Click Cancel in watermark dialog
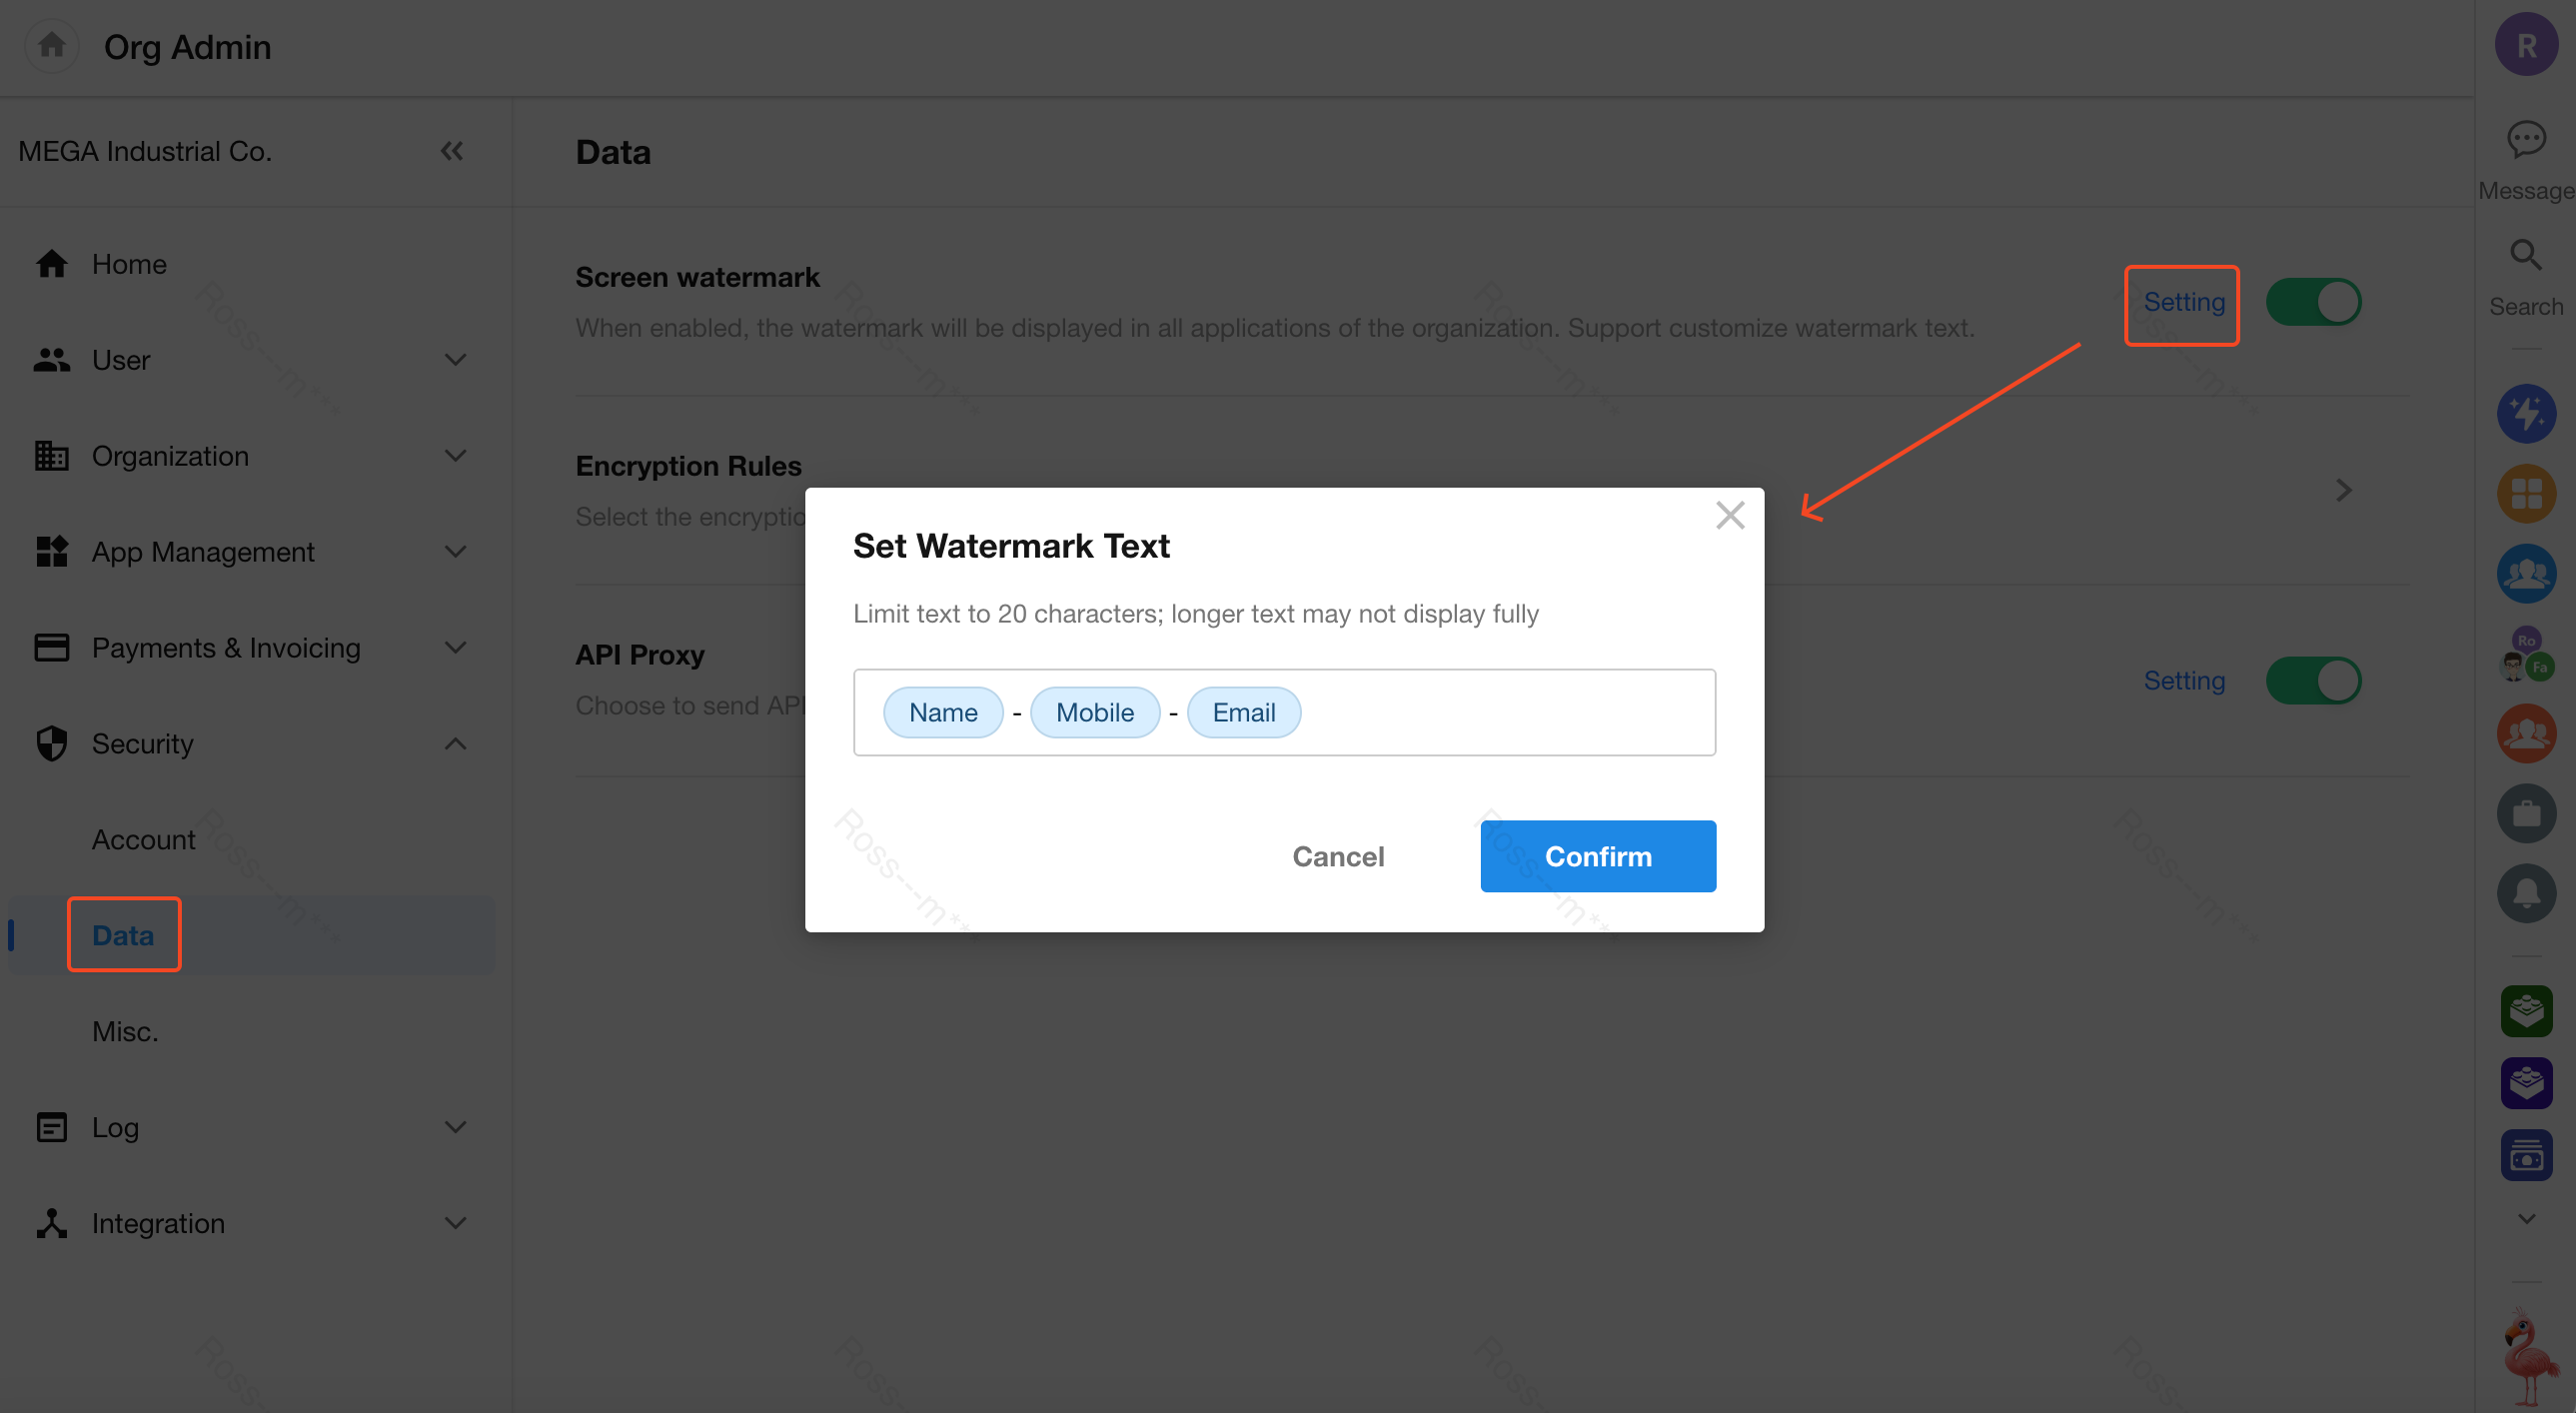Viewport: 2576px width, 1413px height. (x=1337, y=856)
